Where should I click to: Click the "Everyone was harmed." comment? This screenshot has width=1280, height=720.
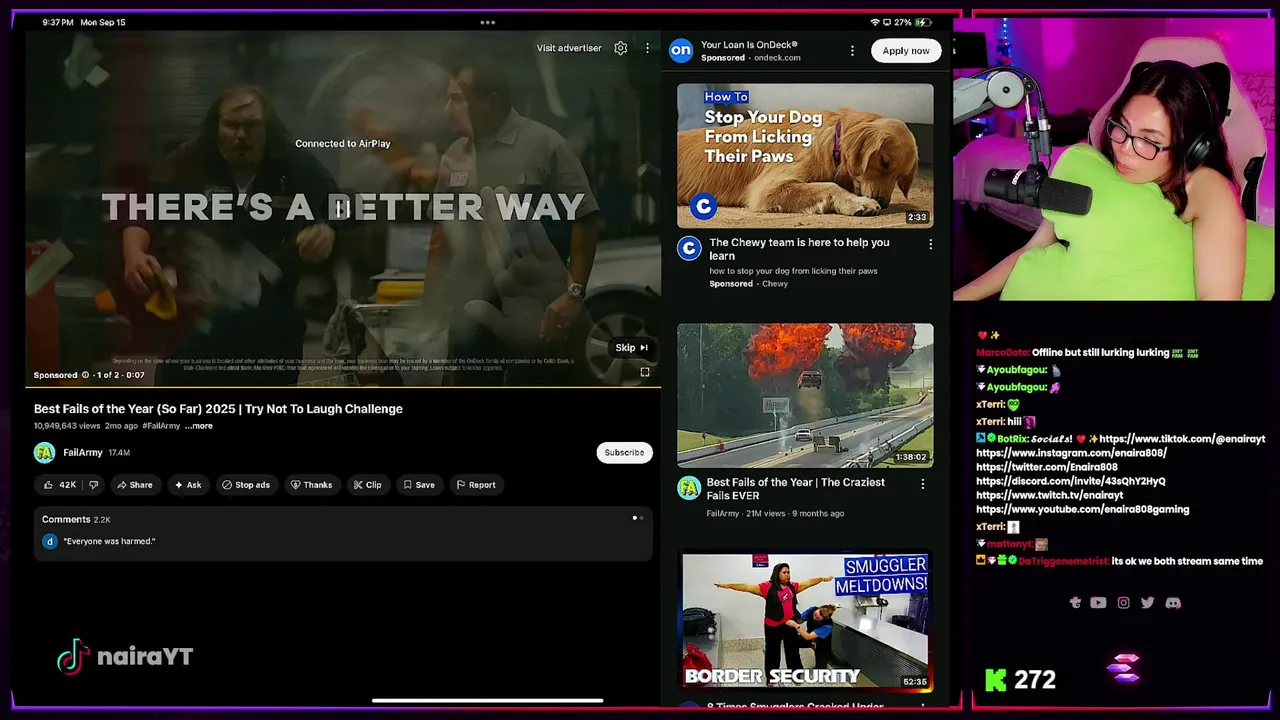(x=110, y=541)
